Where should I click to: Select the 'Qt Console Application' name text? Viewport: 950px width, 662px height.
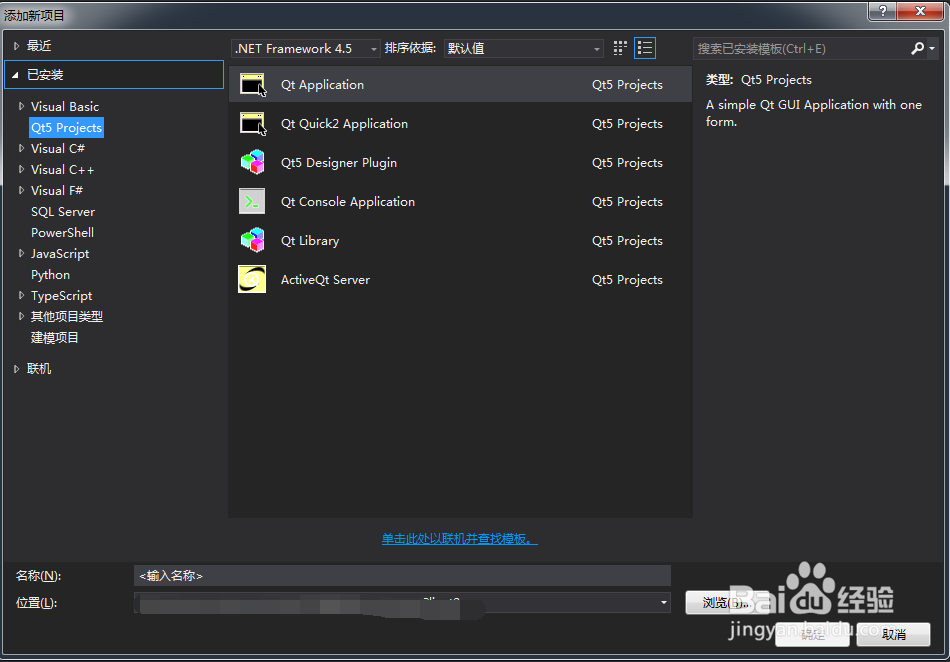(348, 202)
